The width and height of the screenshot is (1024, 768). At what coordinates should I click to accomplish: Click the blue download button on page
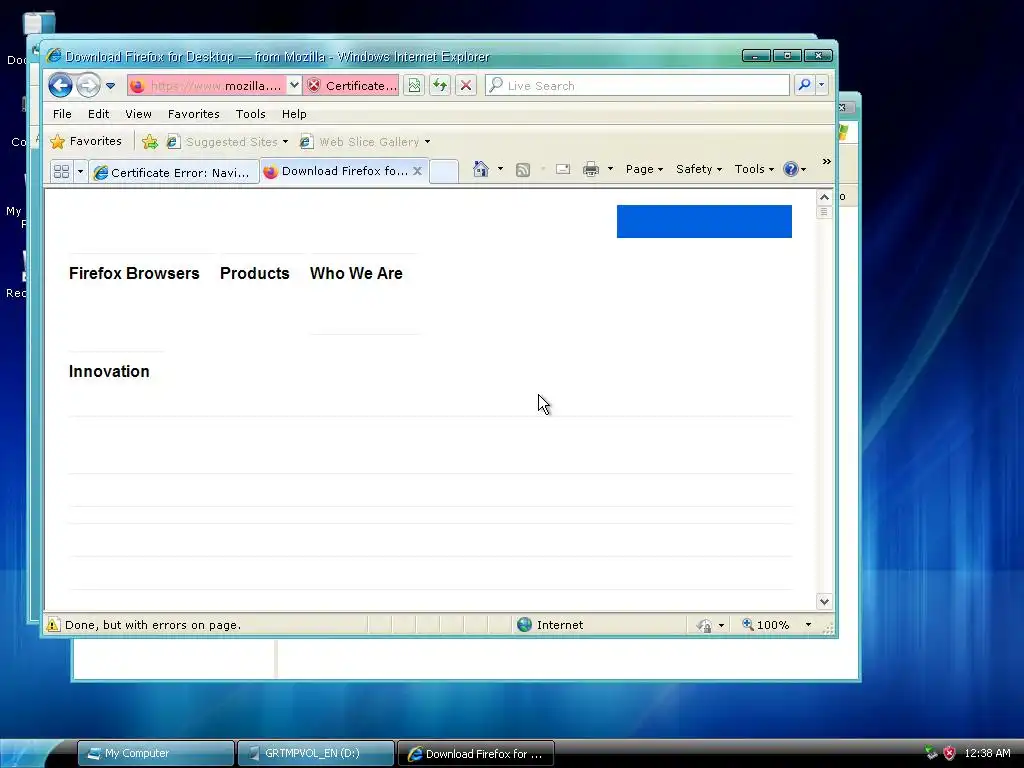click(704, 221)
